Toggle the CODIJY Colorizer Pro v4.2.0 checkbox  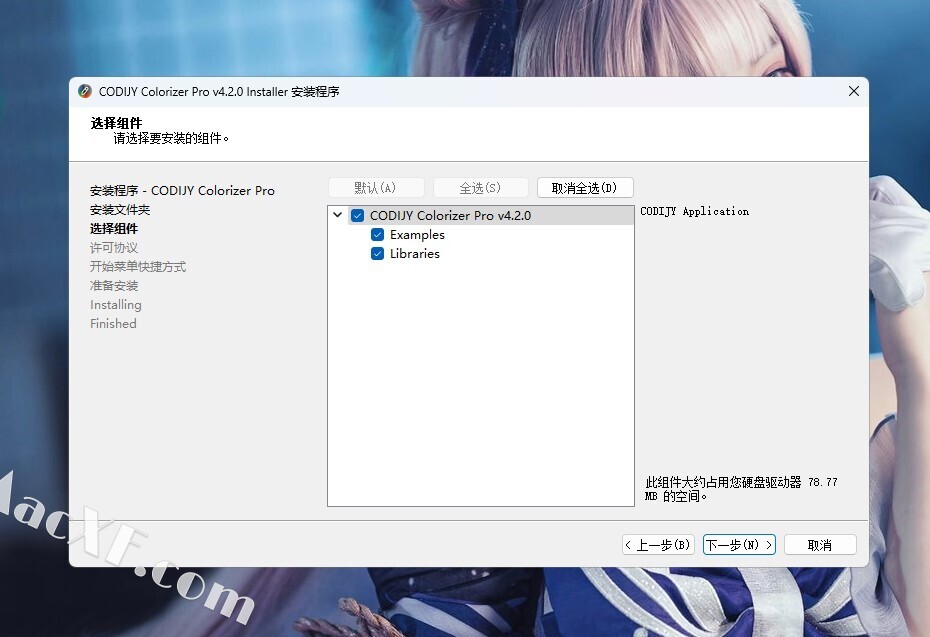coord(358,216)
